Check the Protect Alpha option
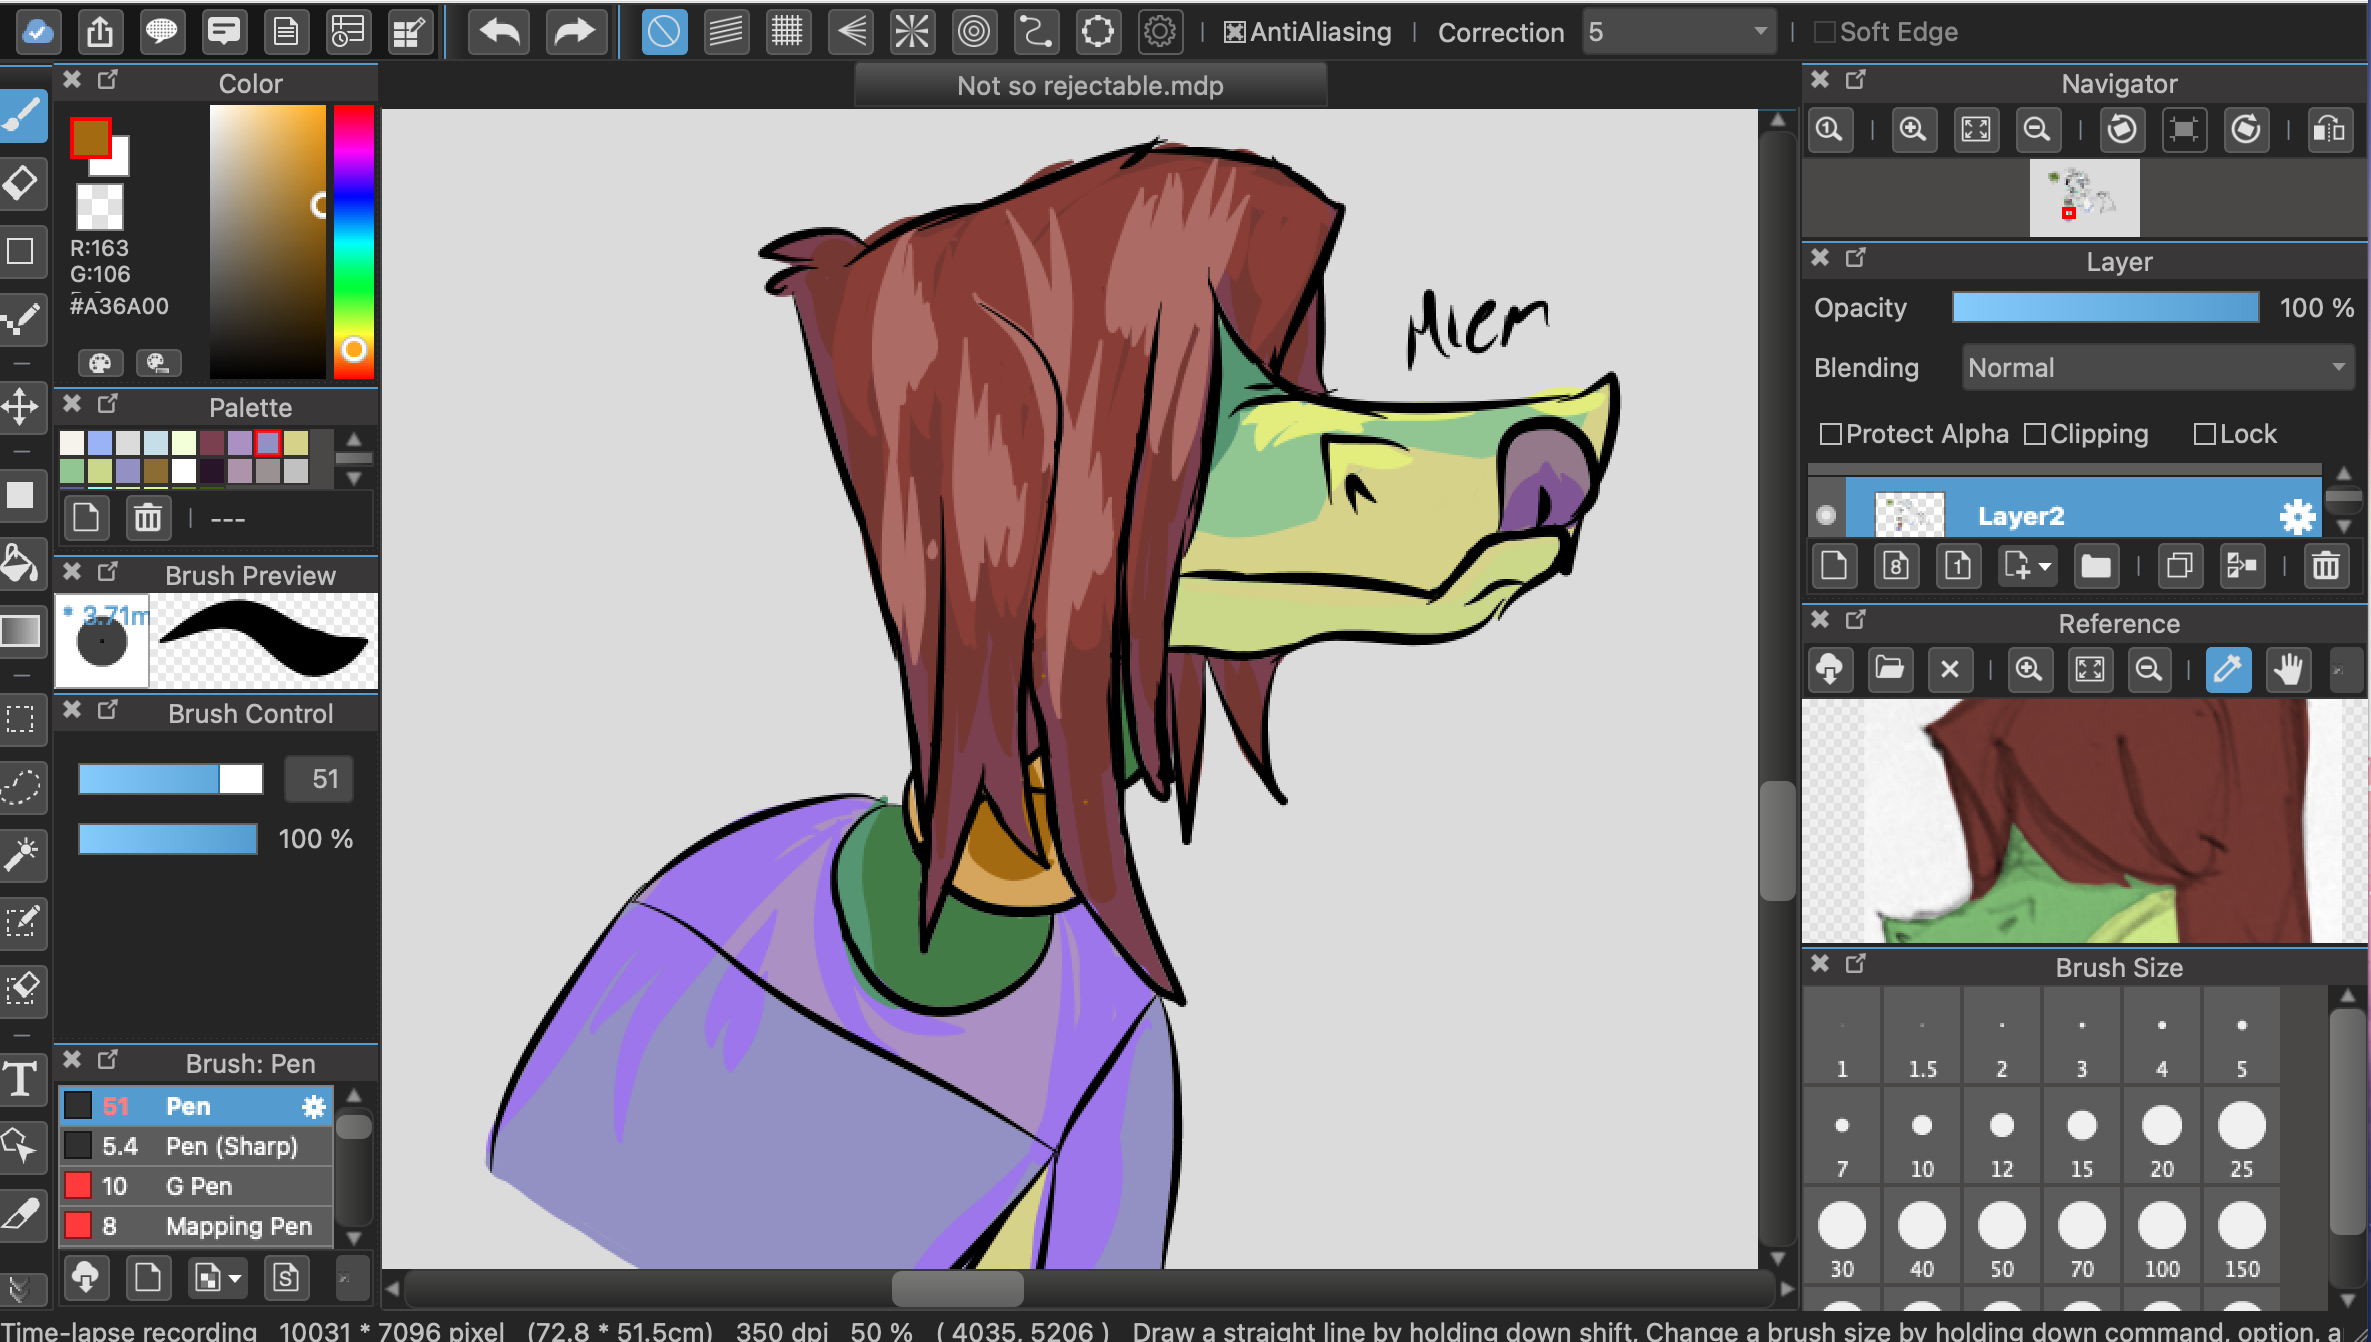2371x1342 pixels. click(1831, 434)
